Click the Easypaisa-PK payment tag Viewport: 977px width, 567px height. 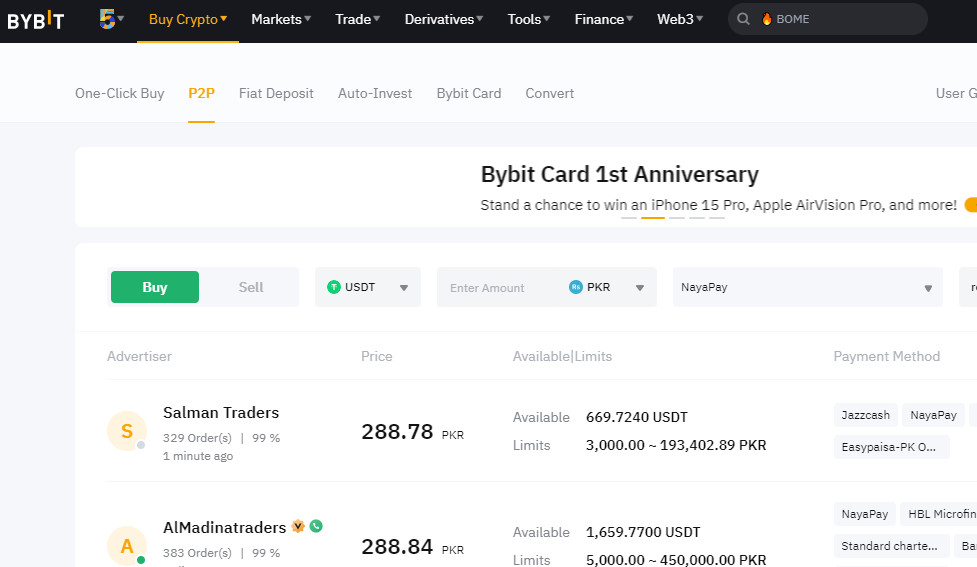point(892,447)
